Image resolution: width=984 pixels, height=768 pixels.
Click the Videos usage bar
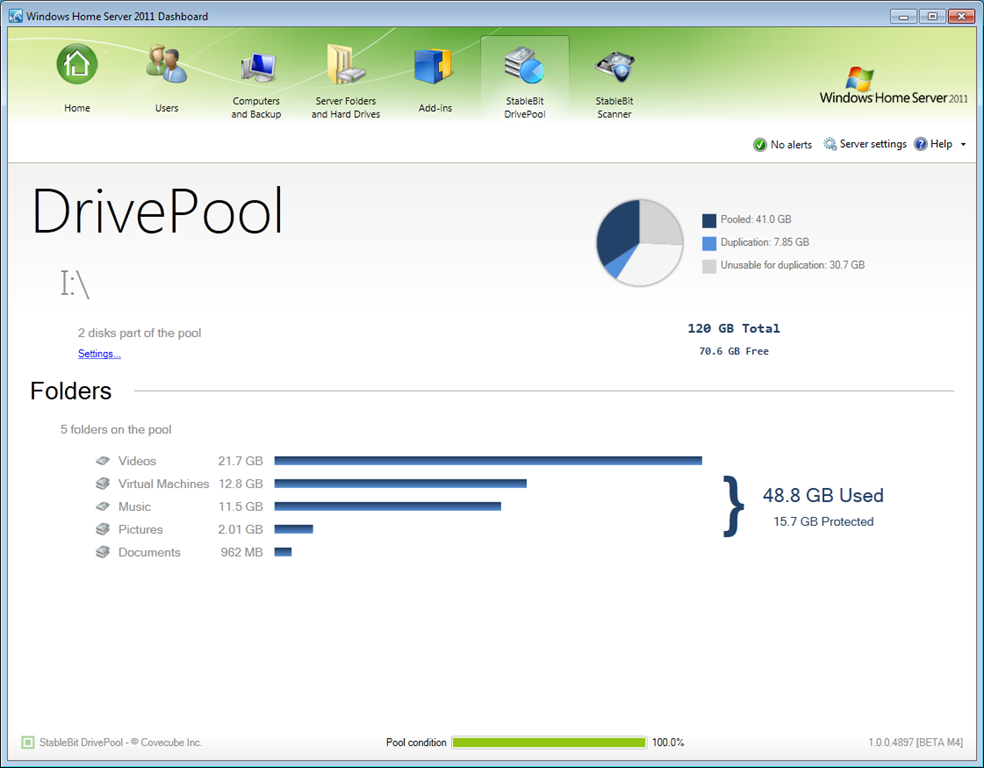(x=488, y=461)
